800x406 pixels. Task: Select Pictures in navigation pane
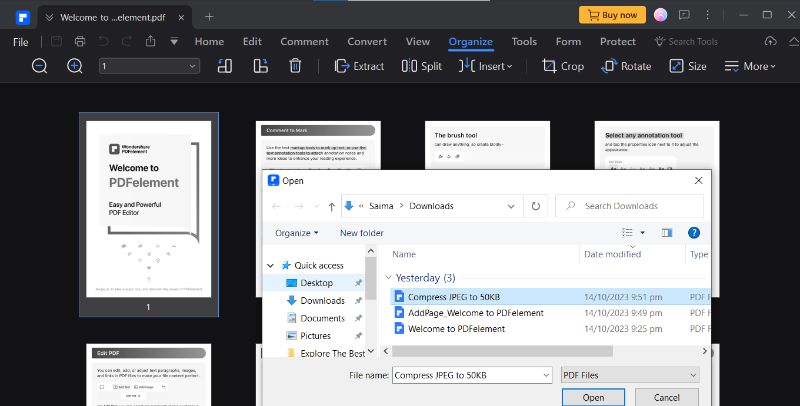point(315,336)
